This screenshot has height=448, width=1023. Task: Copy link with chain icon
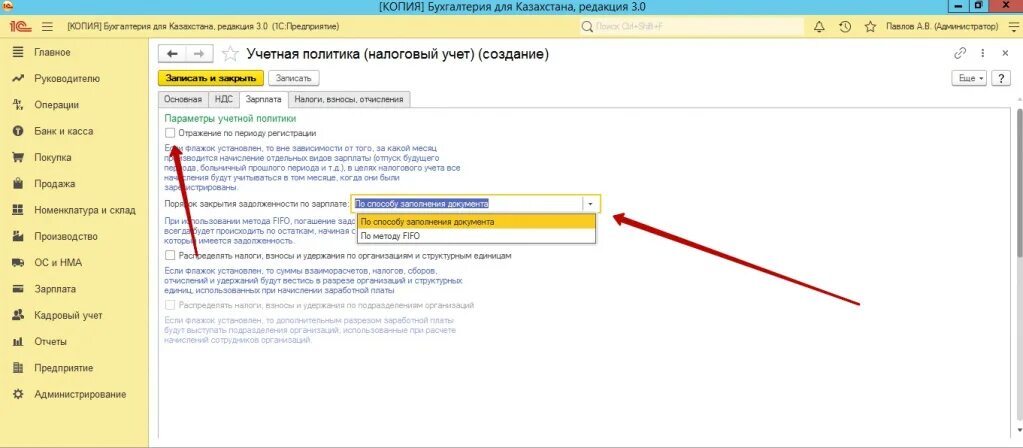960,53
